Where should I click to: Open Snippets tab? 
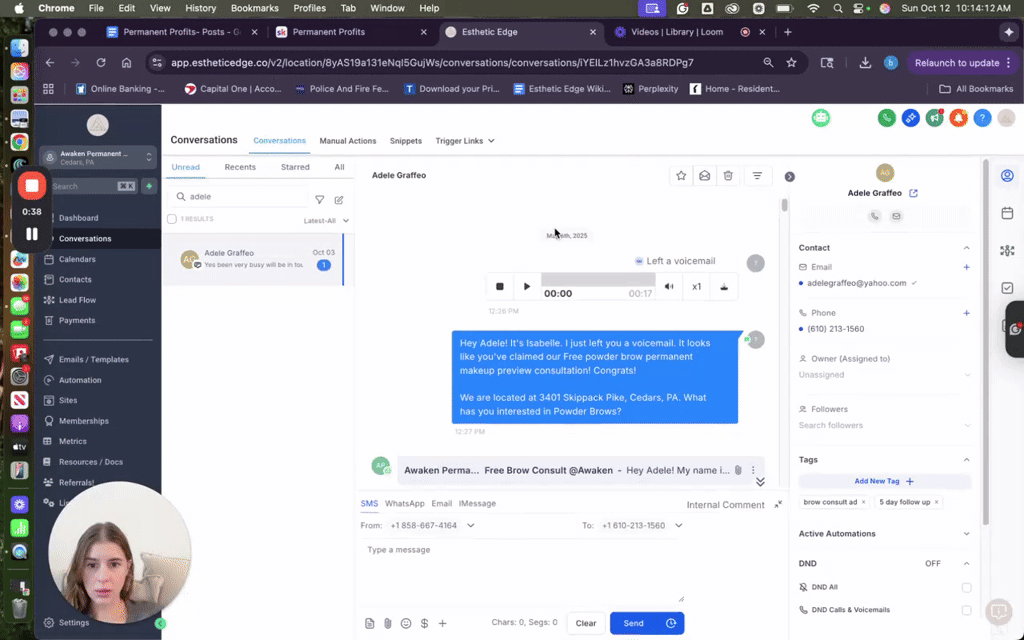coord(406,141)
